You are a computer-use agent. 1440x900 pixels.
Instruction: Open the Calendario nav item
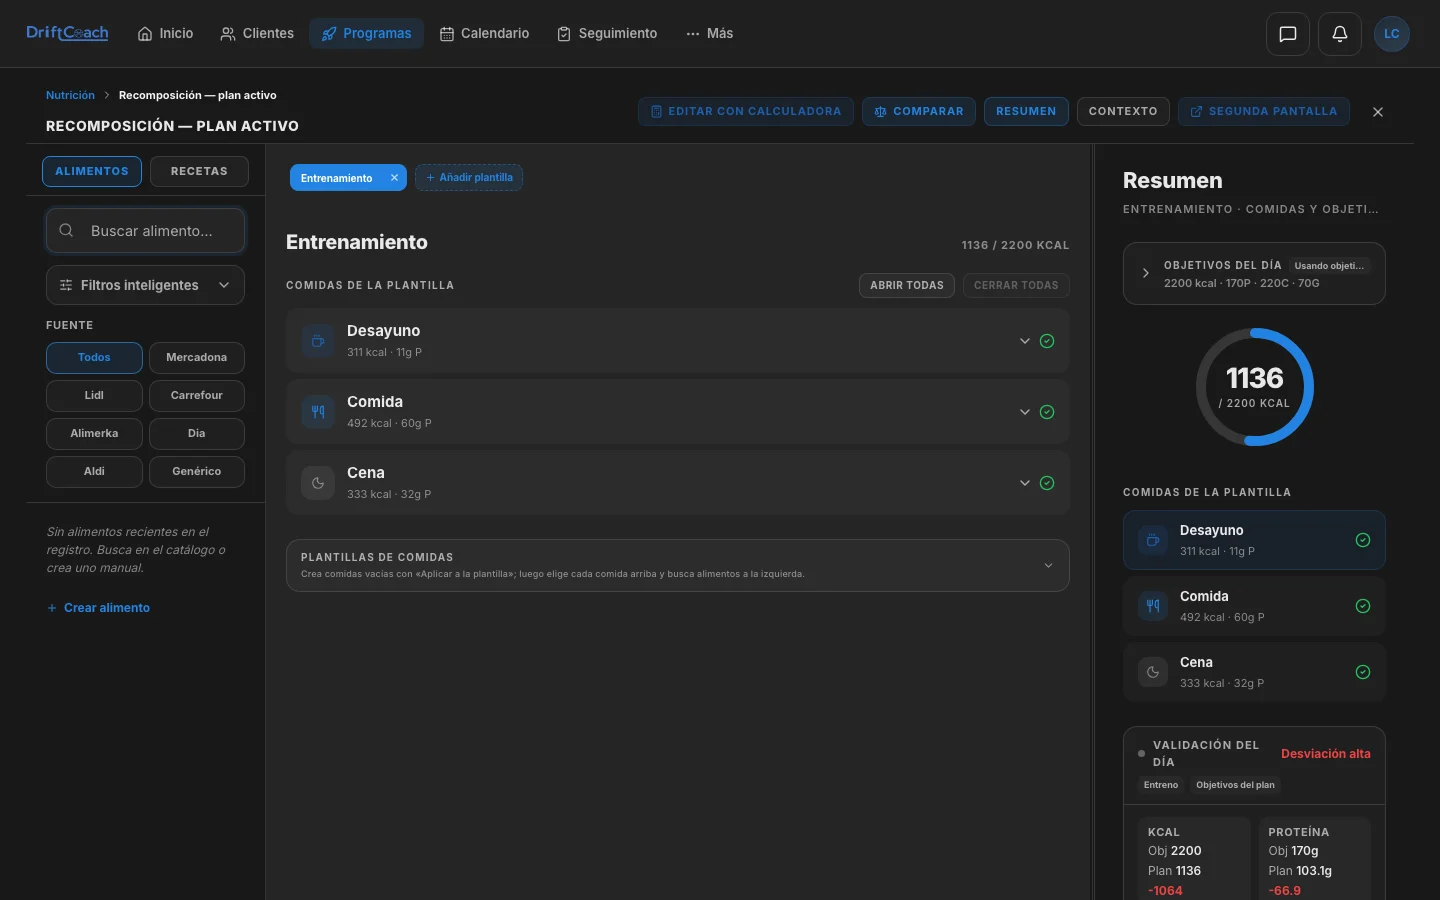[x=485, y=34]
